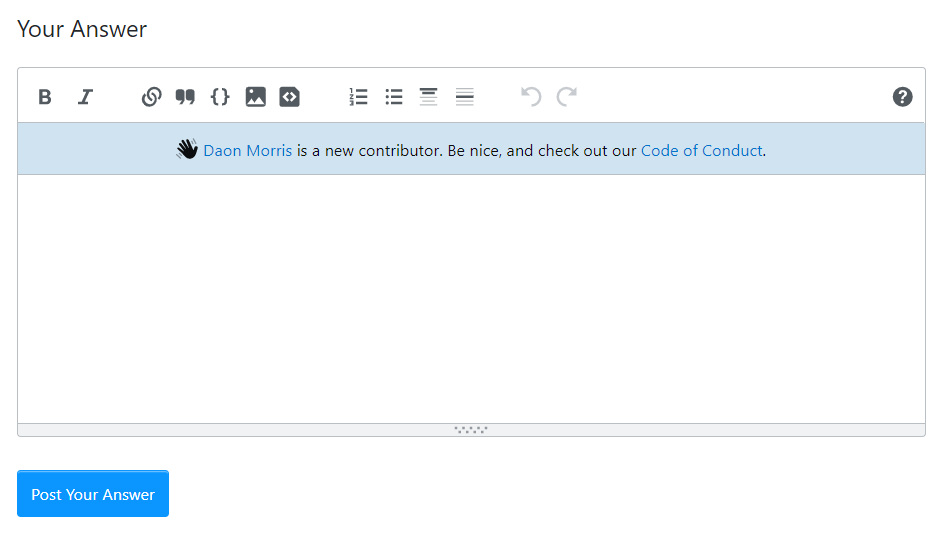This screenshot has height=540, width=938.
Task: Insert a blockquote
Action: tap(185, 97)
